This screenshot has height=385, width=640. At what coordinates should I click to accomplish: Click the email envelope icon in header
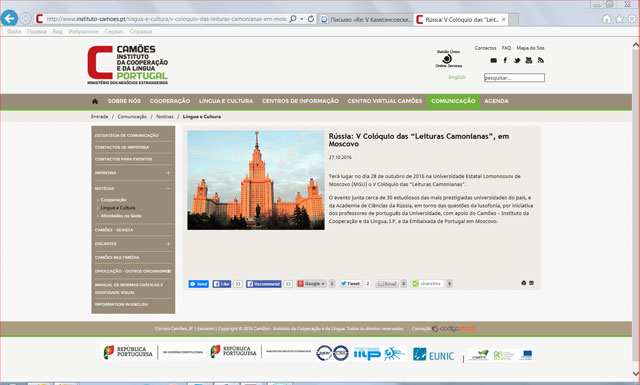click(x=493, y=60)
